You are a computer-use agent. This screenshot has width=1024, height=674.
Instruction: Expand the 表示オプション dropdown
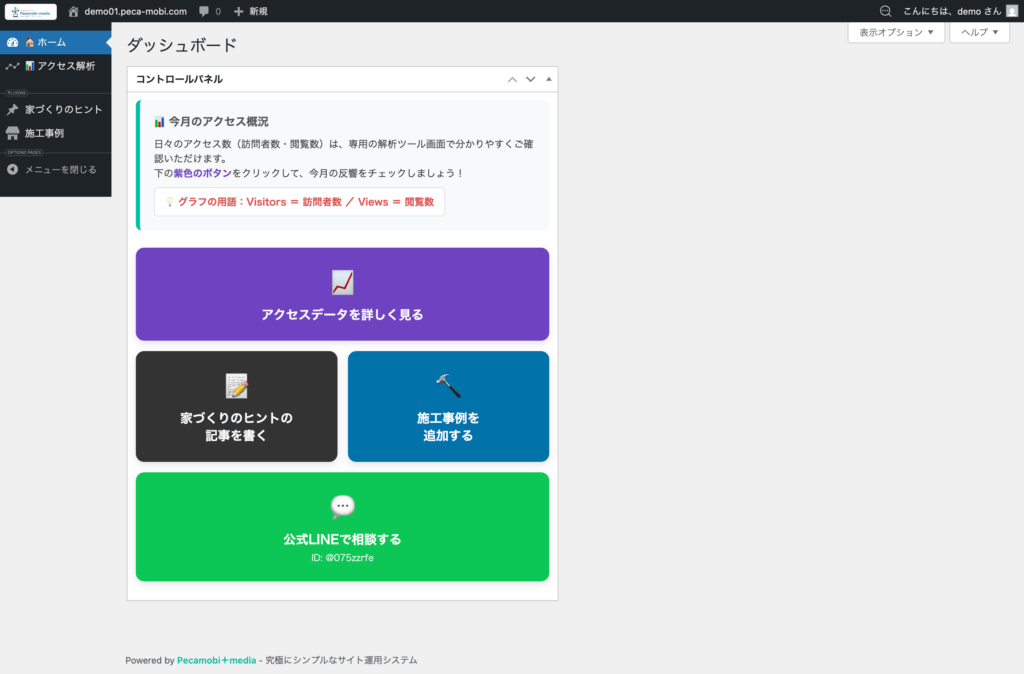click(896, 32)
